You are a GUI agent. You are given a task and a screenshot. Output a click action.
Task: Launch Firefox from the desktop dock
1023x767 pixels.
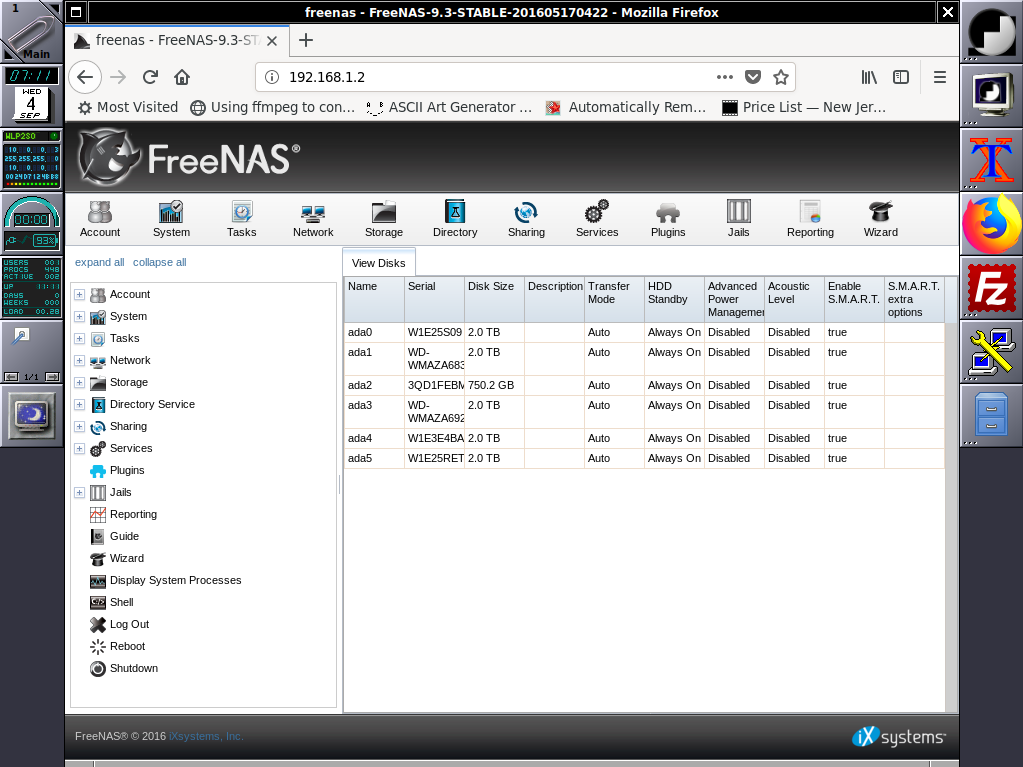[991, 223]
